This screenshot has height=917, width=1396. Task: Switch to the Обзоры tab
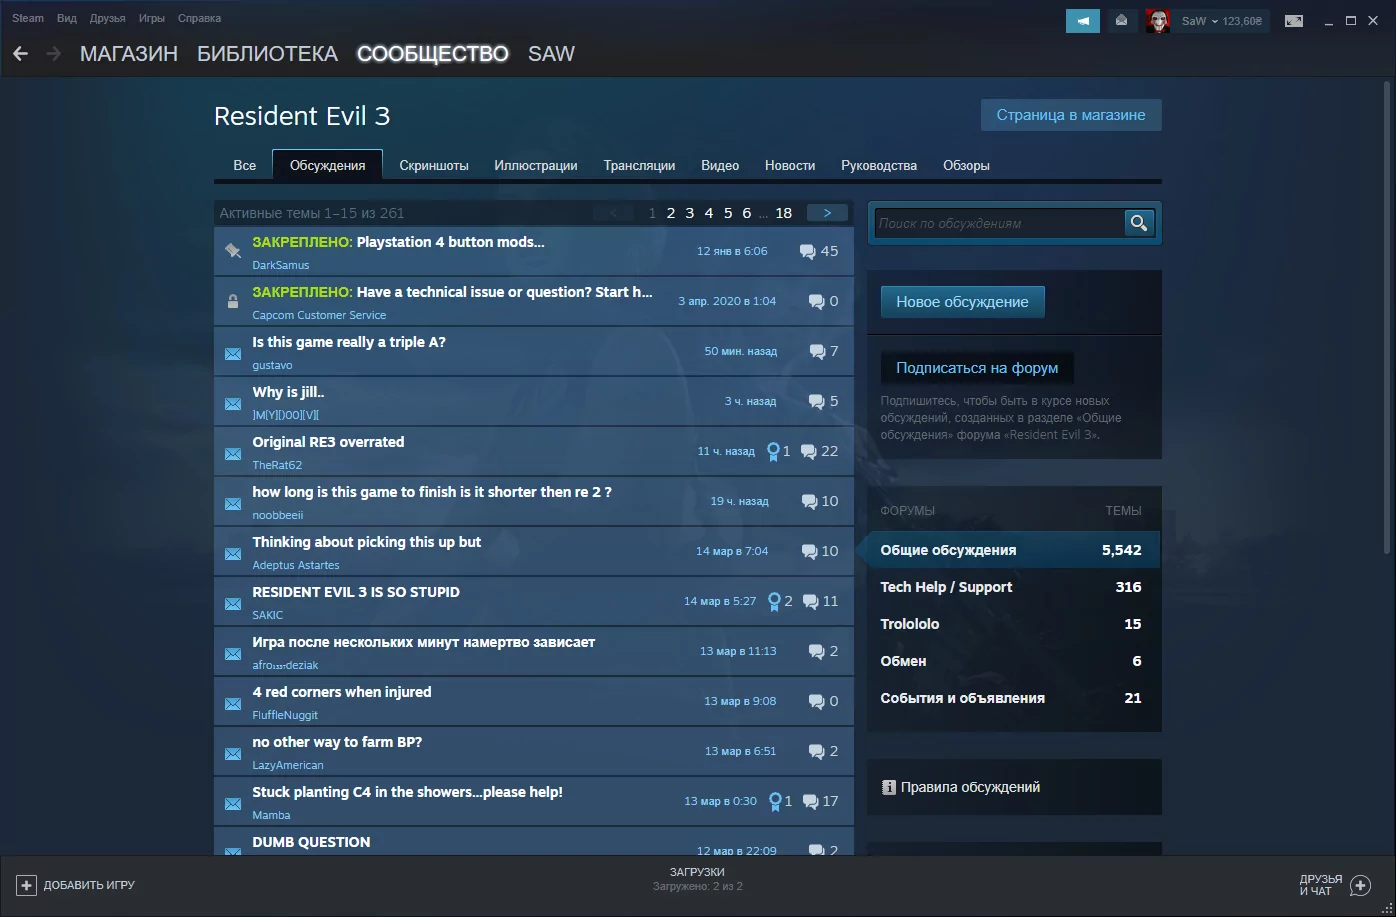pos(966,165)
